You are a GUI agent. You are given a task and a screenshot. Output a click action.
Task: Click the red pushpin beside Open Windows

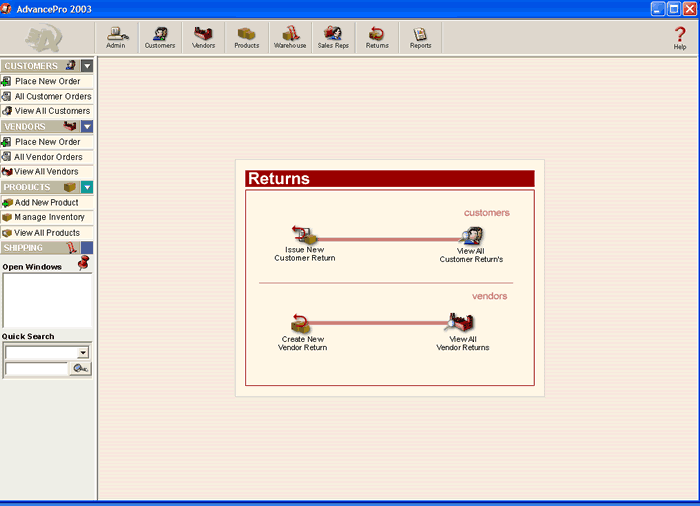[83, 263]
